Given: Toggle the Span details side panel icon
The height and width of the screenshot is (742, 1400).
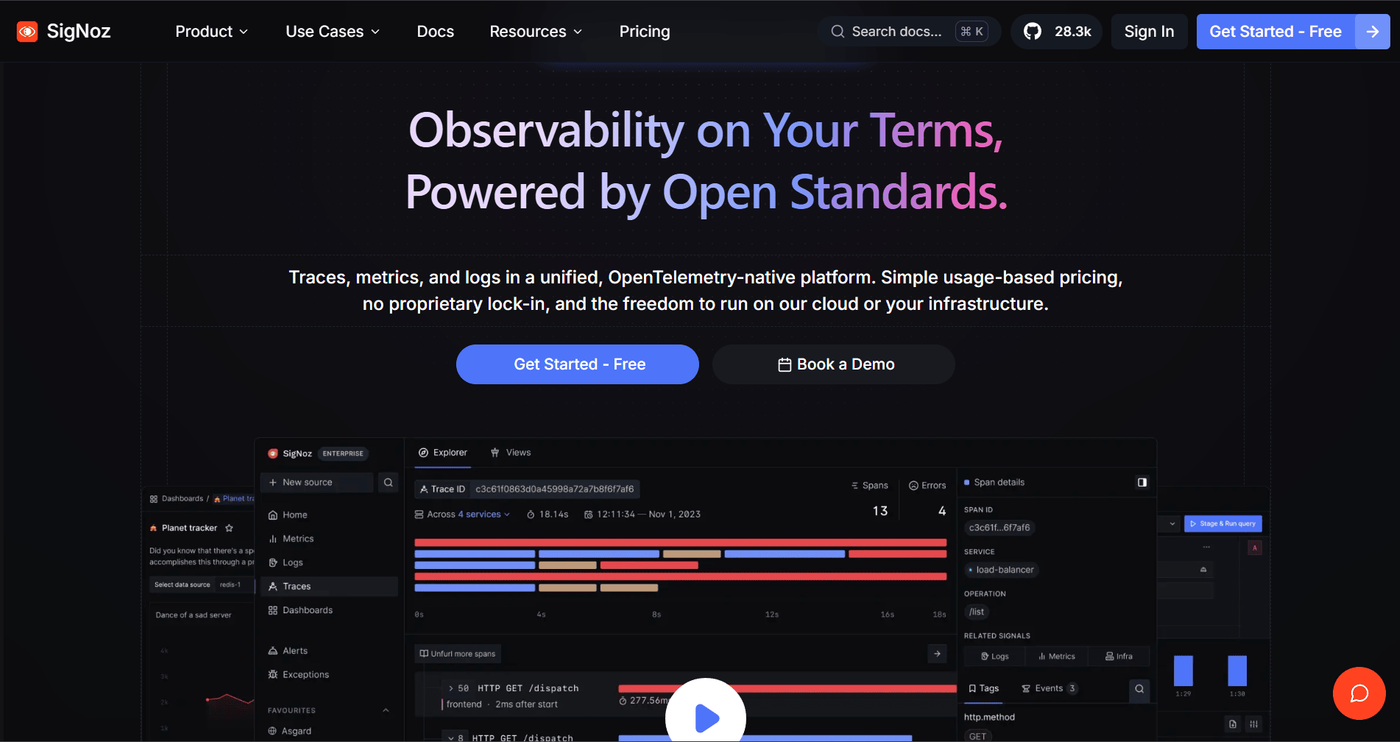Looking at the screenshot, I should [x=1142, y=482].
